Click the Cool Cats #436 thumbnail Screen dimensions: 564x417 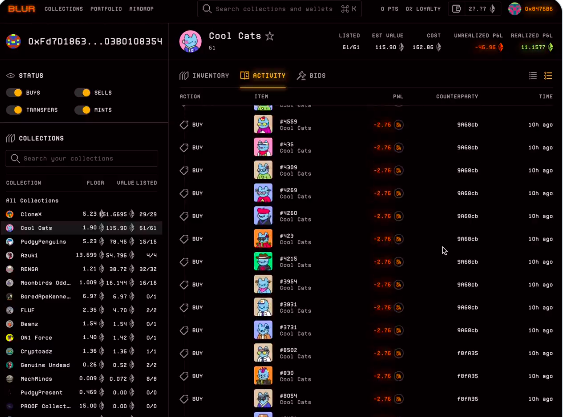(x=263, y=147)
